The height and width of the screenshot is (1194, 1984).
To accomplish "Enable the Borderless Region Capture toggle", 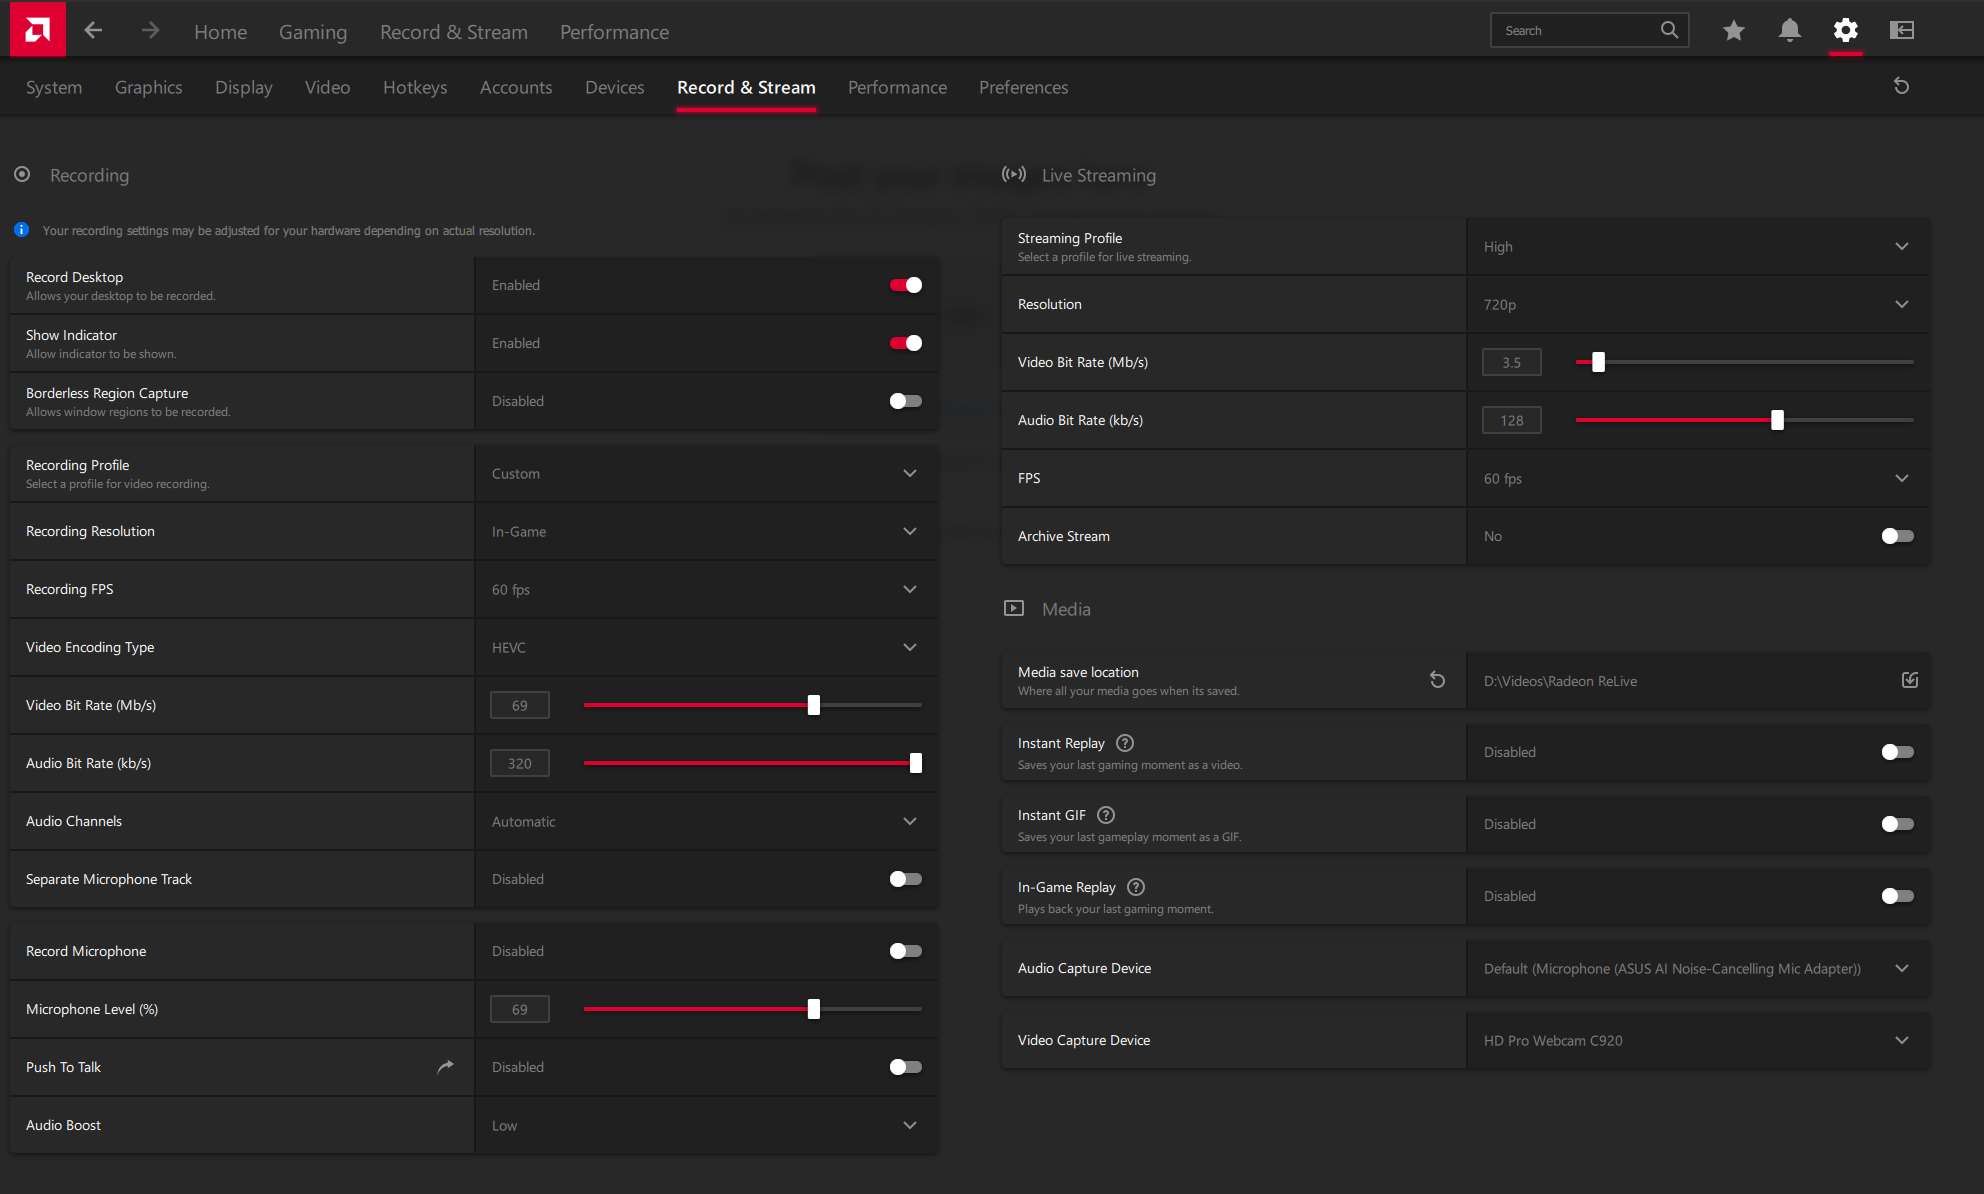I will click(x=905, y=401).
